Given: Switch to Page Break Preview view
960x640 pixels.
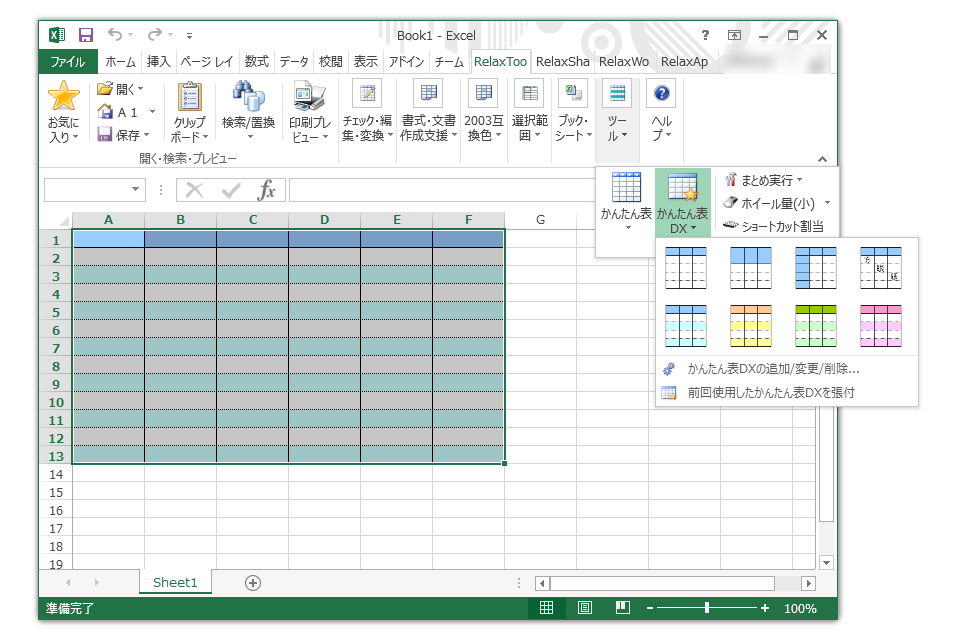Looking at the screenshot, I should 623,608.
